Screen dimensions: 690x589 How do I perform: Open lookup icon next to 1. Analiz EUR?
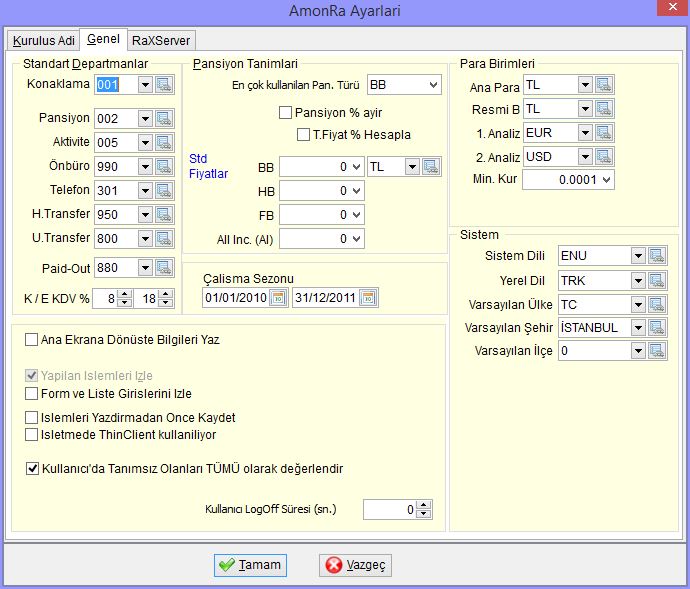tap(604, 133)
